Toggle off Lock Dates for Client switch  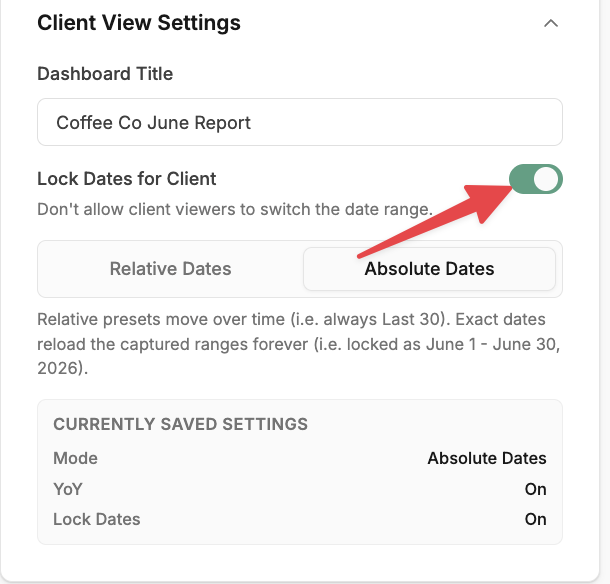pos(536,179)
